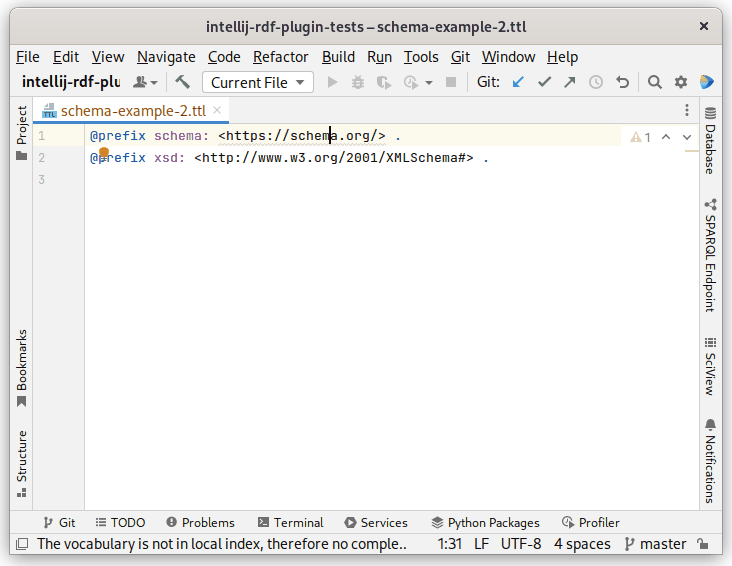This screenshot has width=732, height=566.
Task: Click Run with Coverage icon
Action: point(384,83)
